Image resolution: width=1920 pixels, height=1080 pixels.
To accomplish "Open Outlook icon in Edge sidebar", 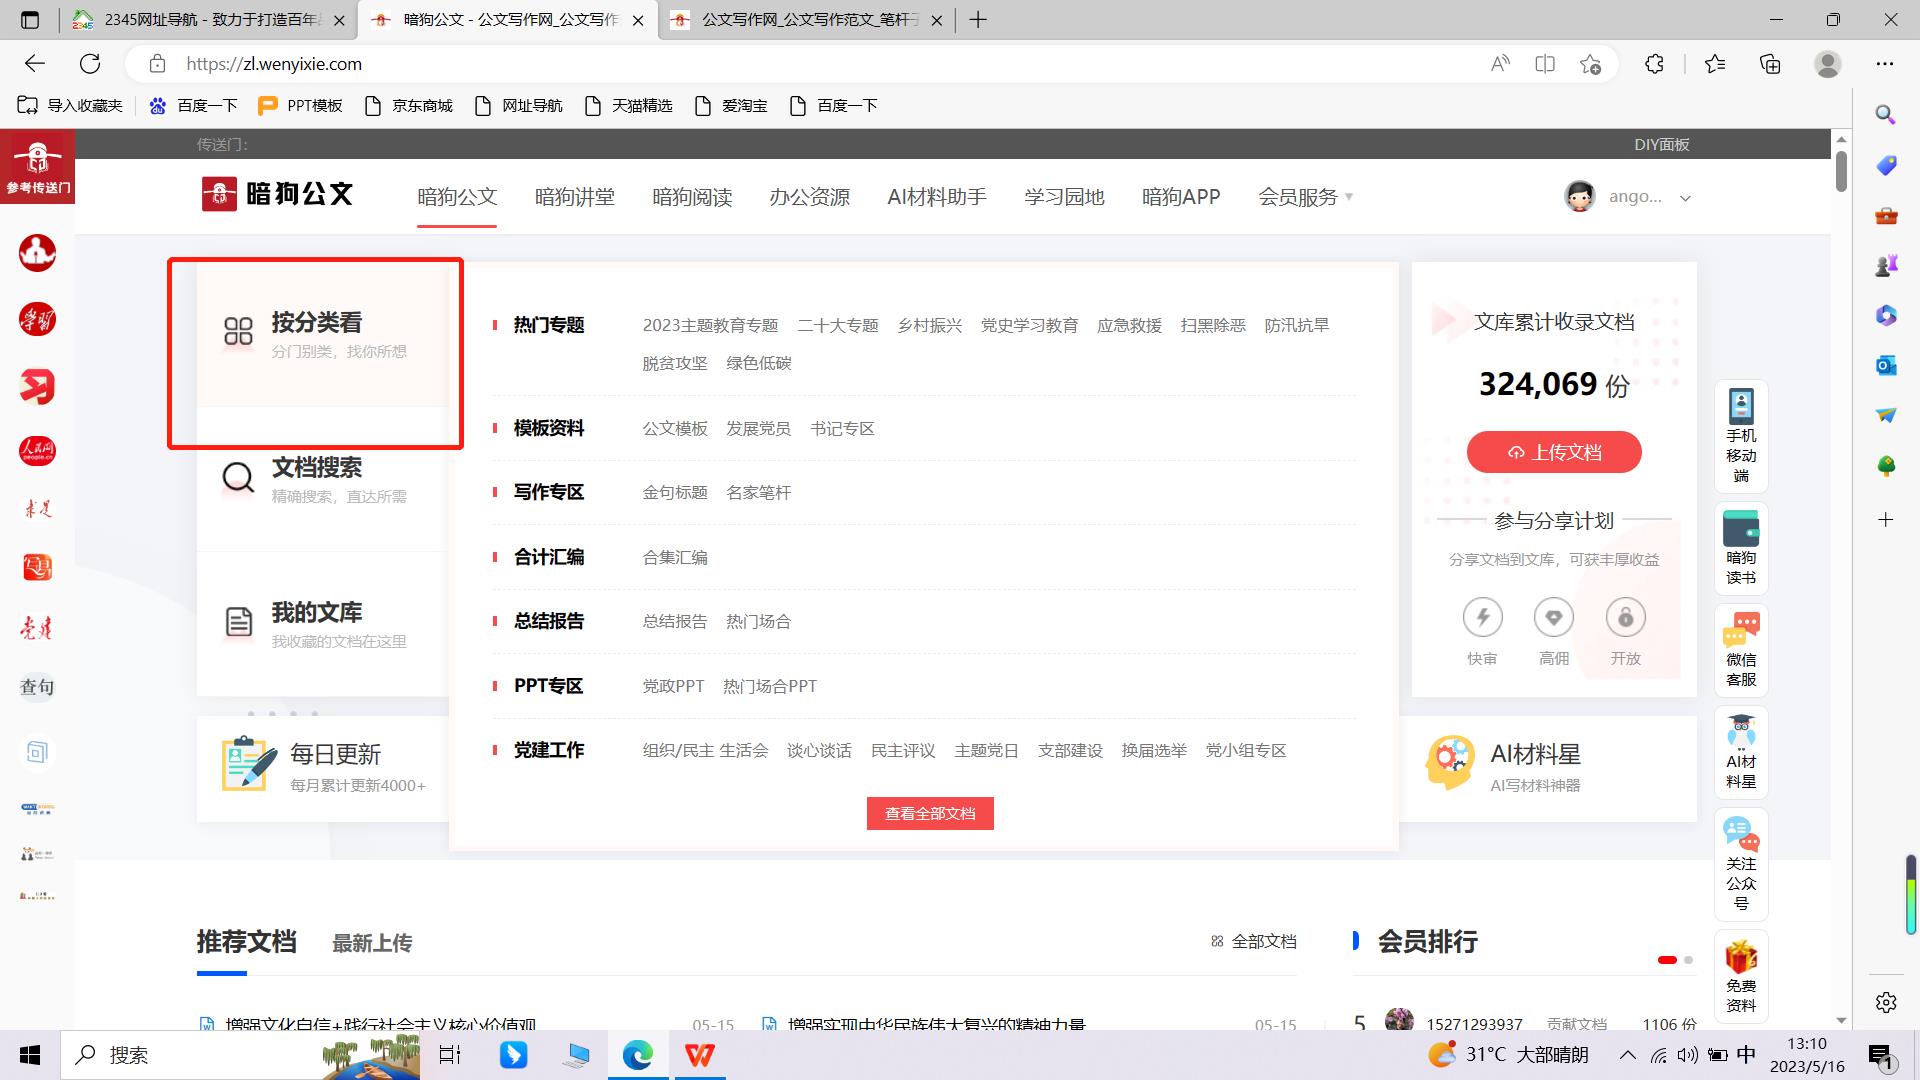I will pyautogui.click(x=1886, y=365).
